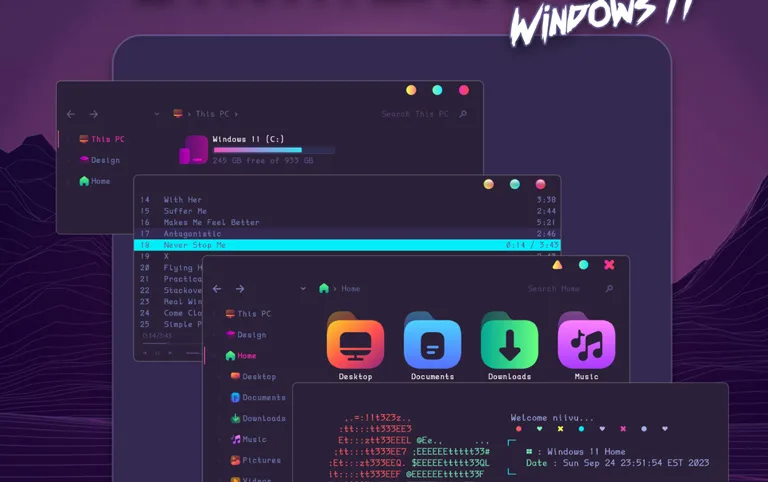Open Music in Home window sidebar
Screen dimensions: 768x482
(x=249, y=439)
